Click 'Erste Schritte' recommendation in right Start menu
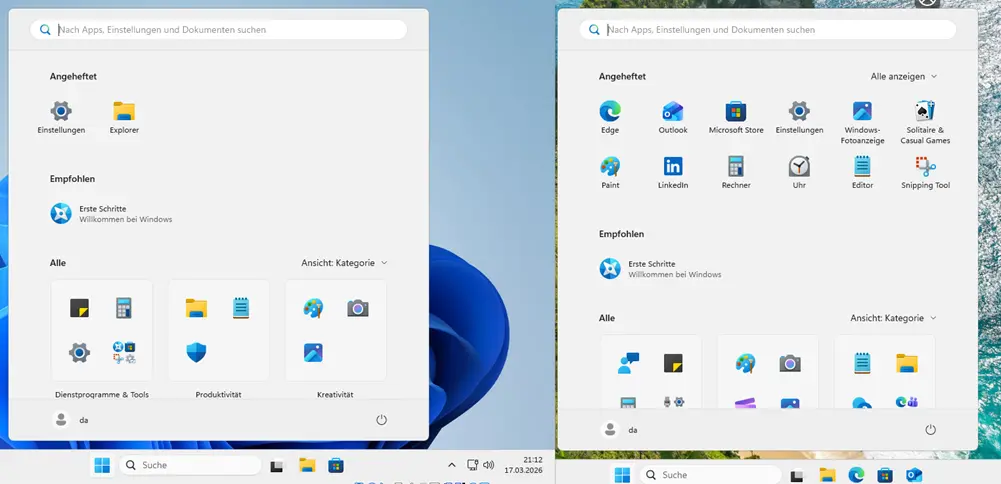Screen dimensions: 1001x484 coord(660,268)
